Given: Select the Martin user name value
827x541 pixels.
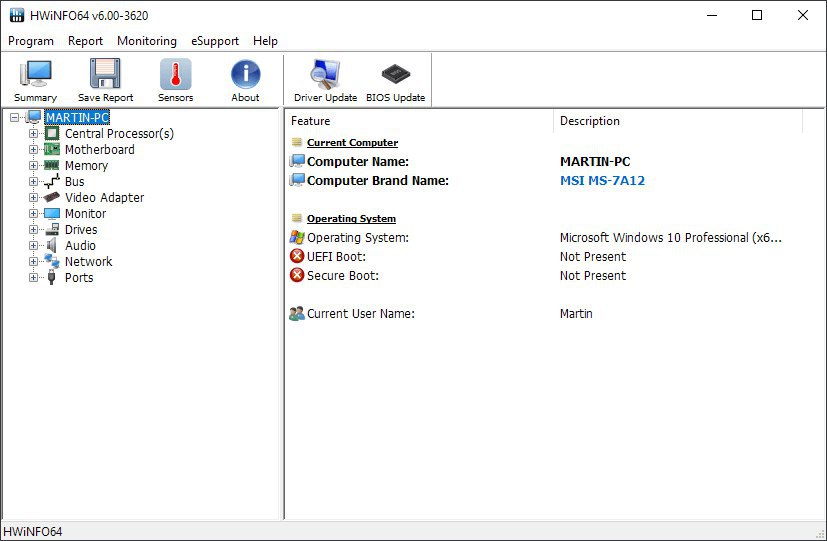Looking at the screenshot, I should pyautogui.click(x=576, y=313).
